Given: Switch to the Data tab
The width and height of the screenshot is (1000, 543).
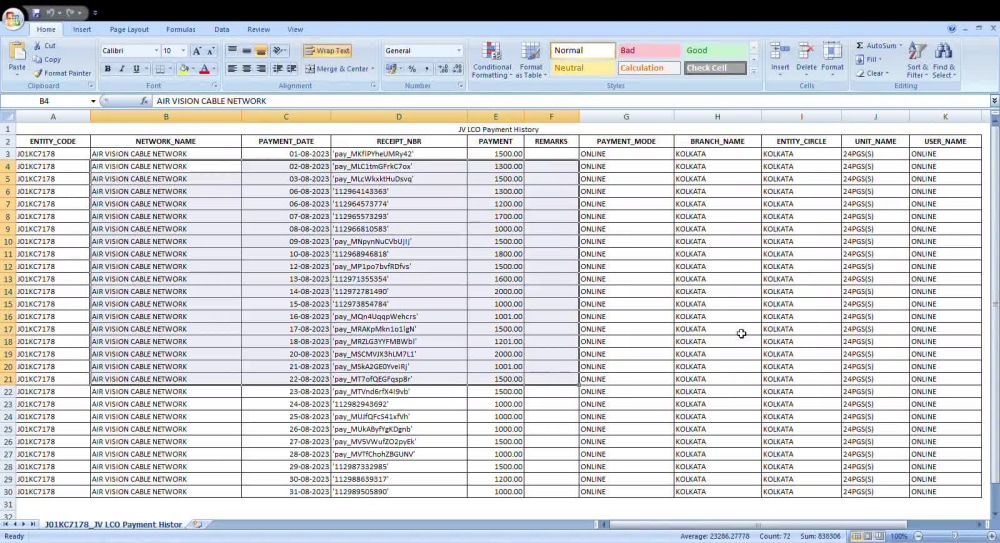Looking at the screenshot, I should (x=221, y=29).
